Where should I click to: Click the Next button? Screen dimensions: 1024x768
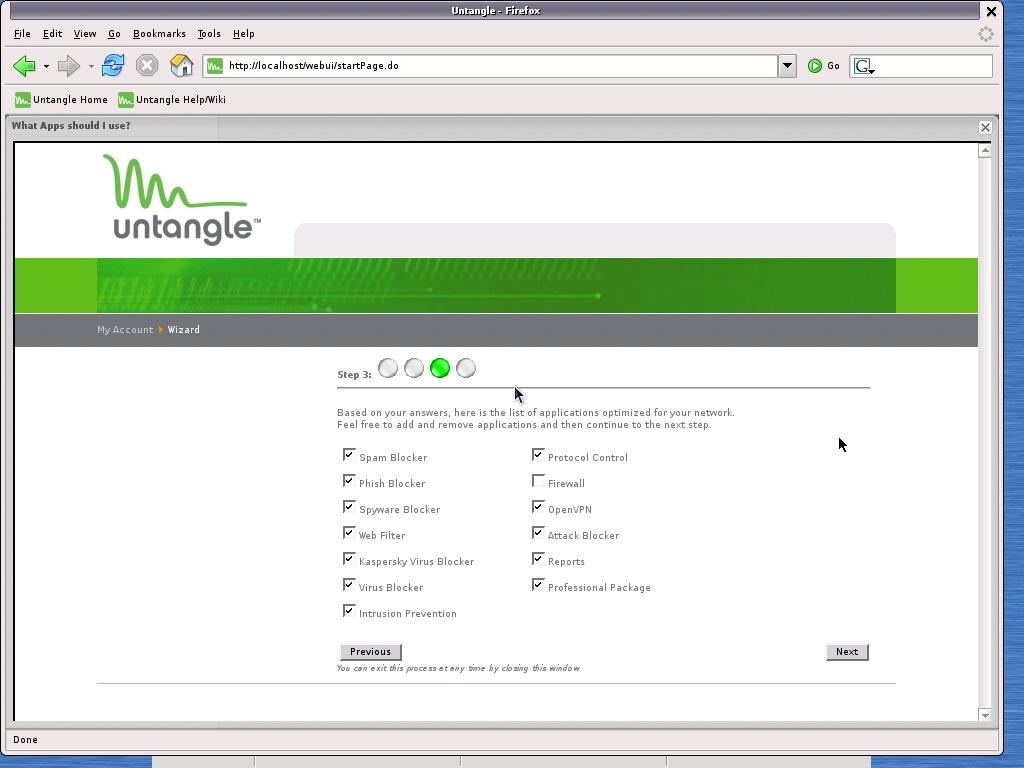pos(847,652)
